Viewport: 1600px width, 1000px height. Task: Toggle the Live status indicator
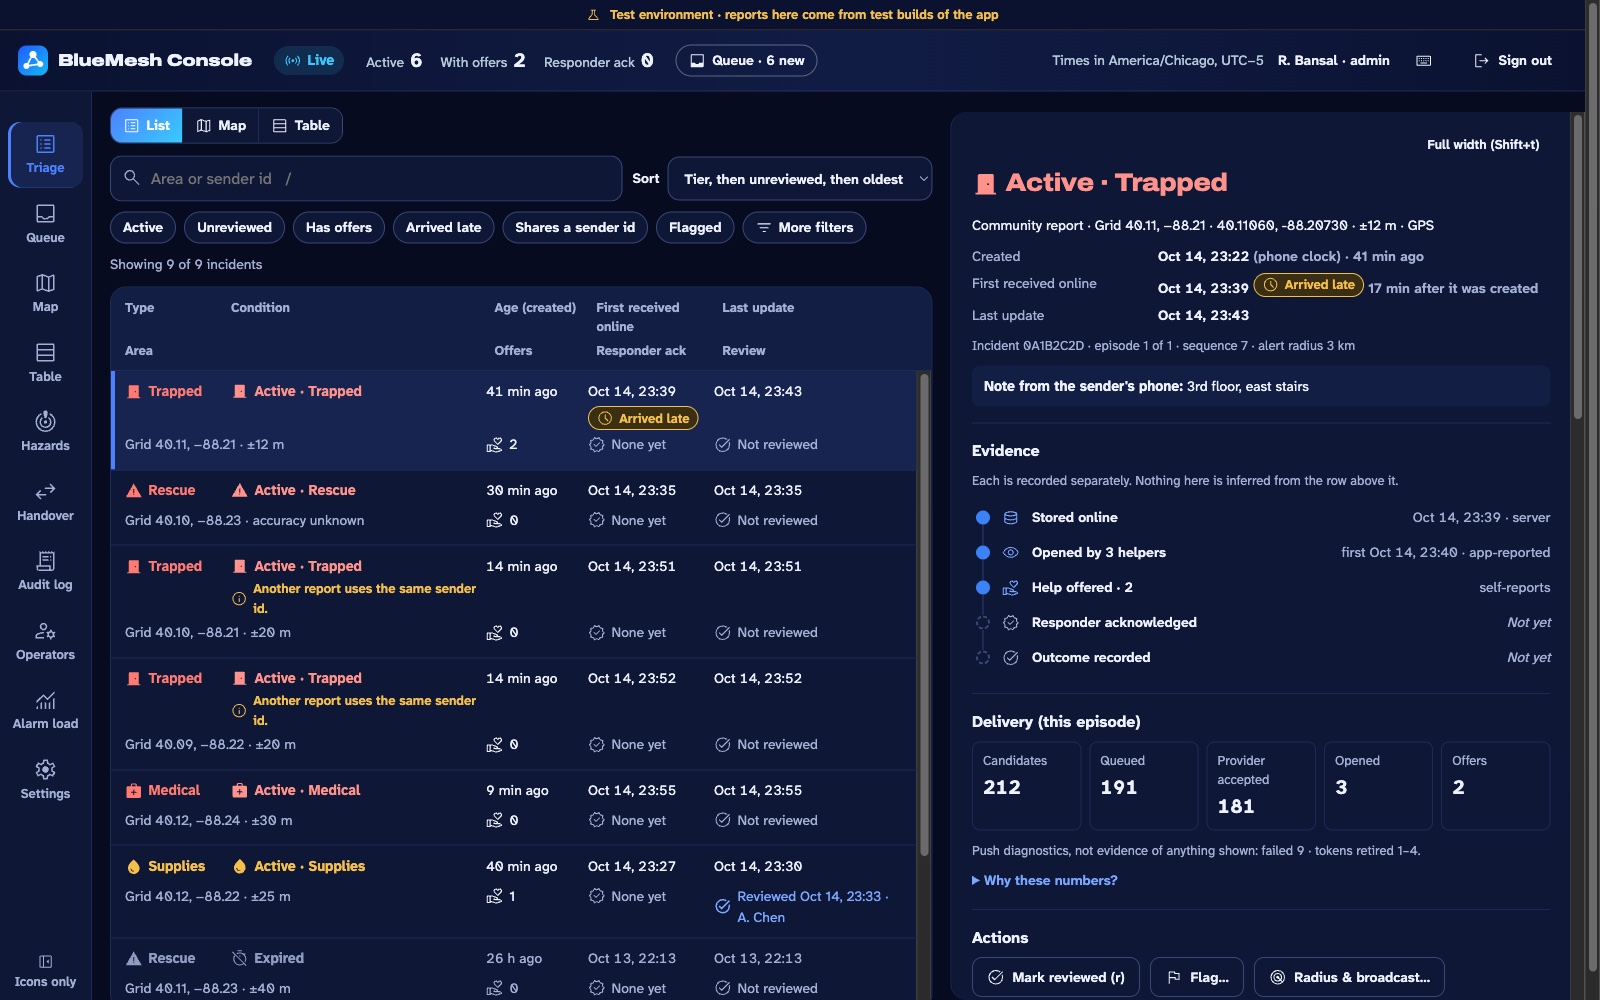pos(309,61)
